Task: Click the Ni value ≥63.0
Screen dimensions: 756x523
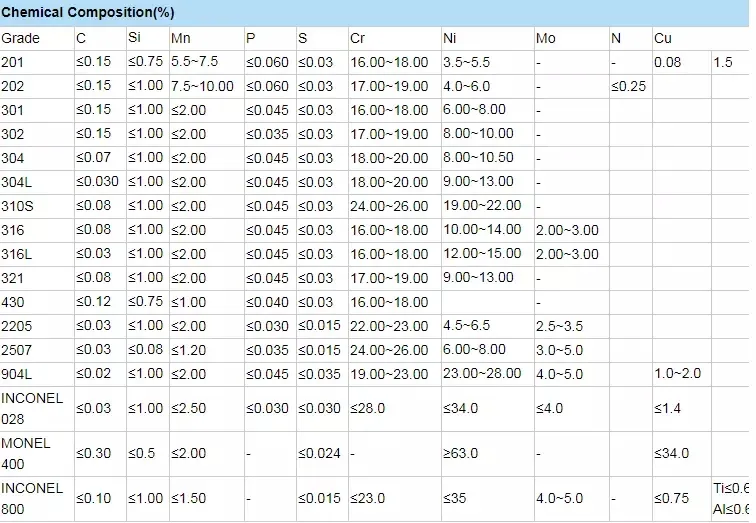Action: point(460,454)
